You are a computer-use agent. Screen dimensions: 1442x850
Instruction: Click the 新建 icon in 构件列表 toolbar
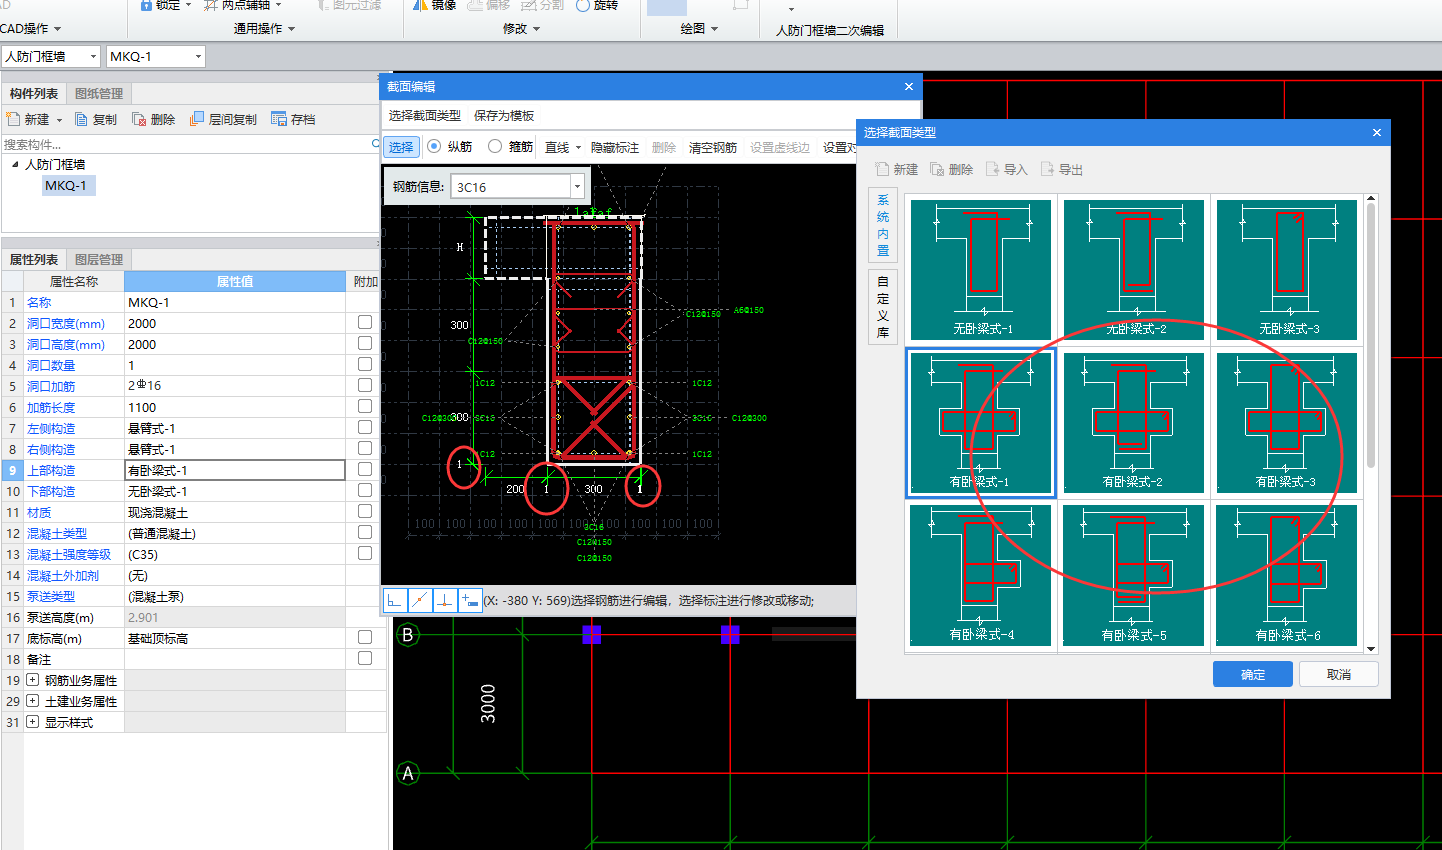[x=13, y=119]
